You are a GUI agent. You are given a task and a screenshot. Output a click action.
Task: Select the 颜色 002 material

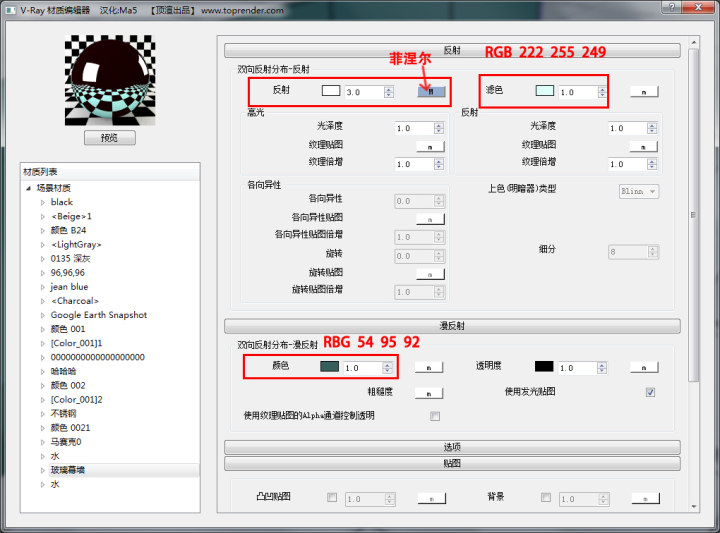tap(68, 386)
